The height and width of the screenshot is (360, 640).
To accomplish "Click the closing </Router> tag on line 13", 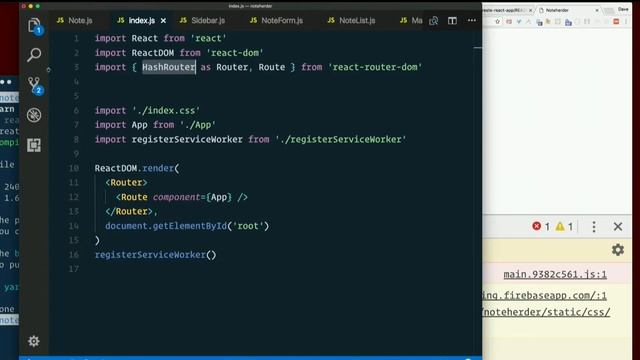I will pyautogui.click(x=129, y=211).
